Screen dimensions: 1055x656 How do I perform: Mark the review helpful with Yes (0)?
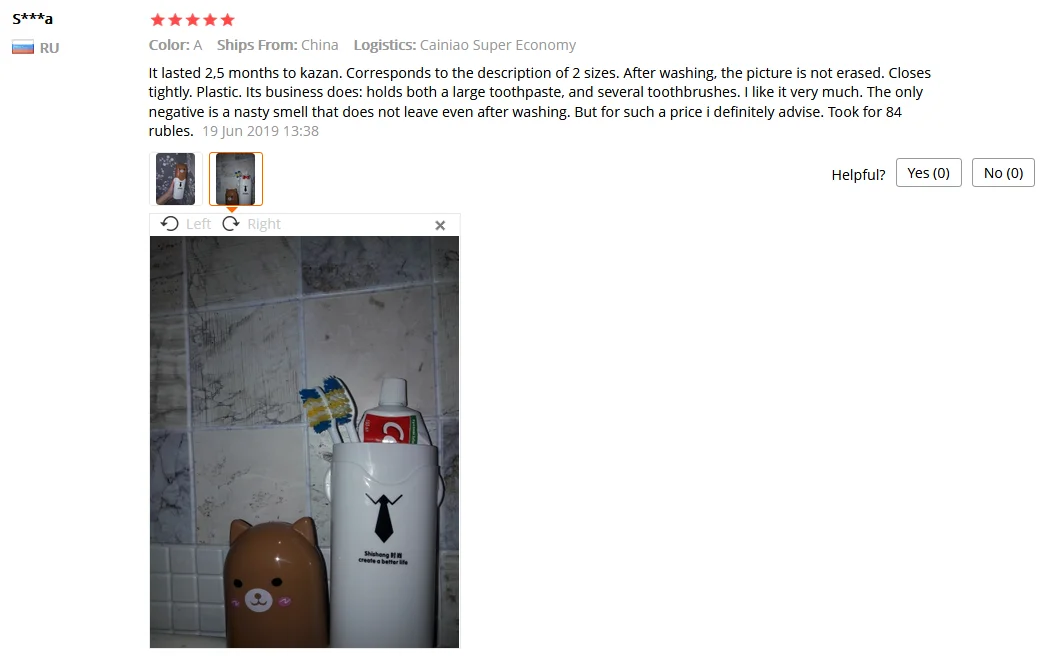click(929, 173)
